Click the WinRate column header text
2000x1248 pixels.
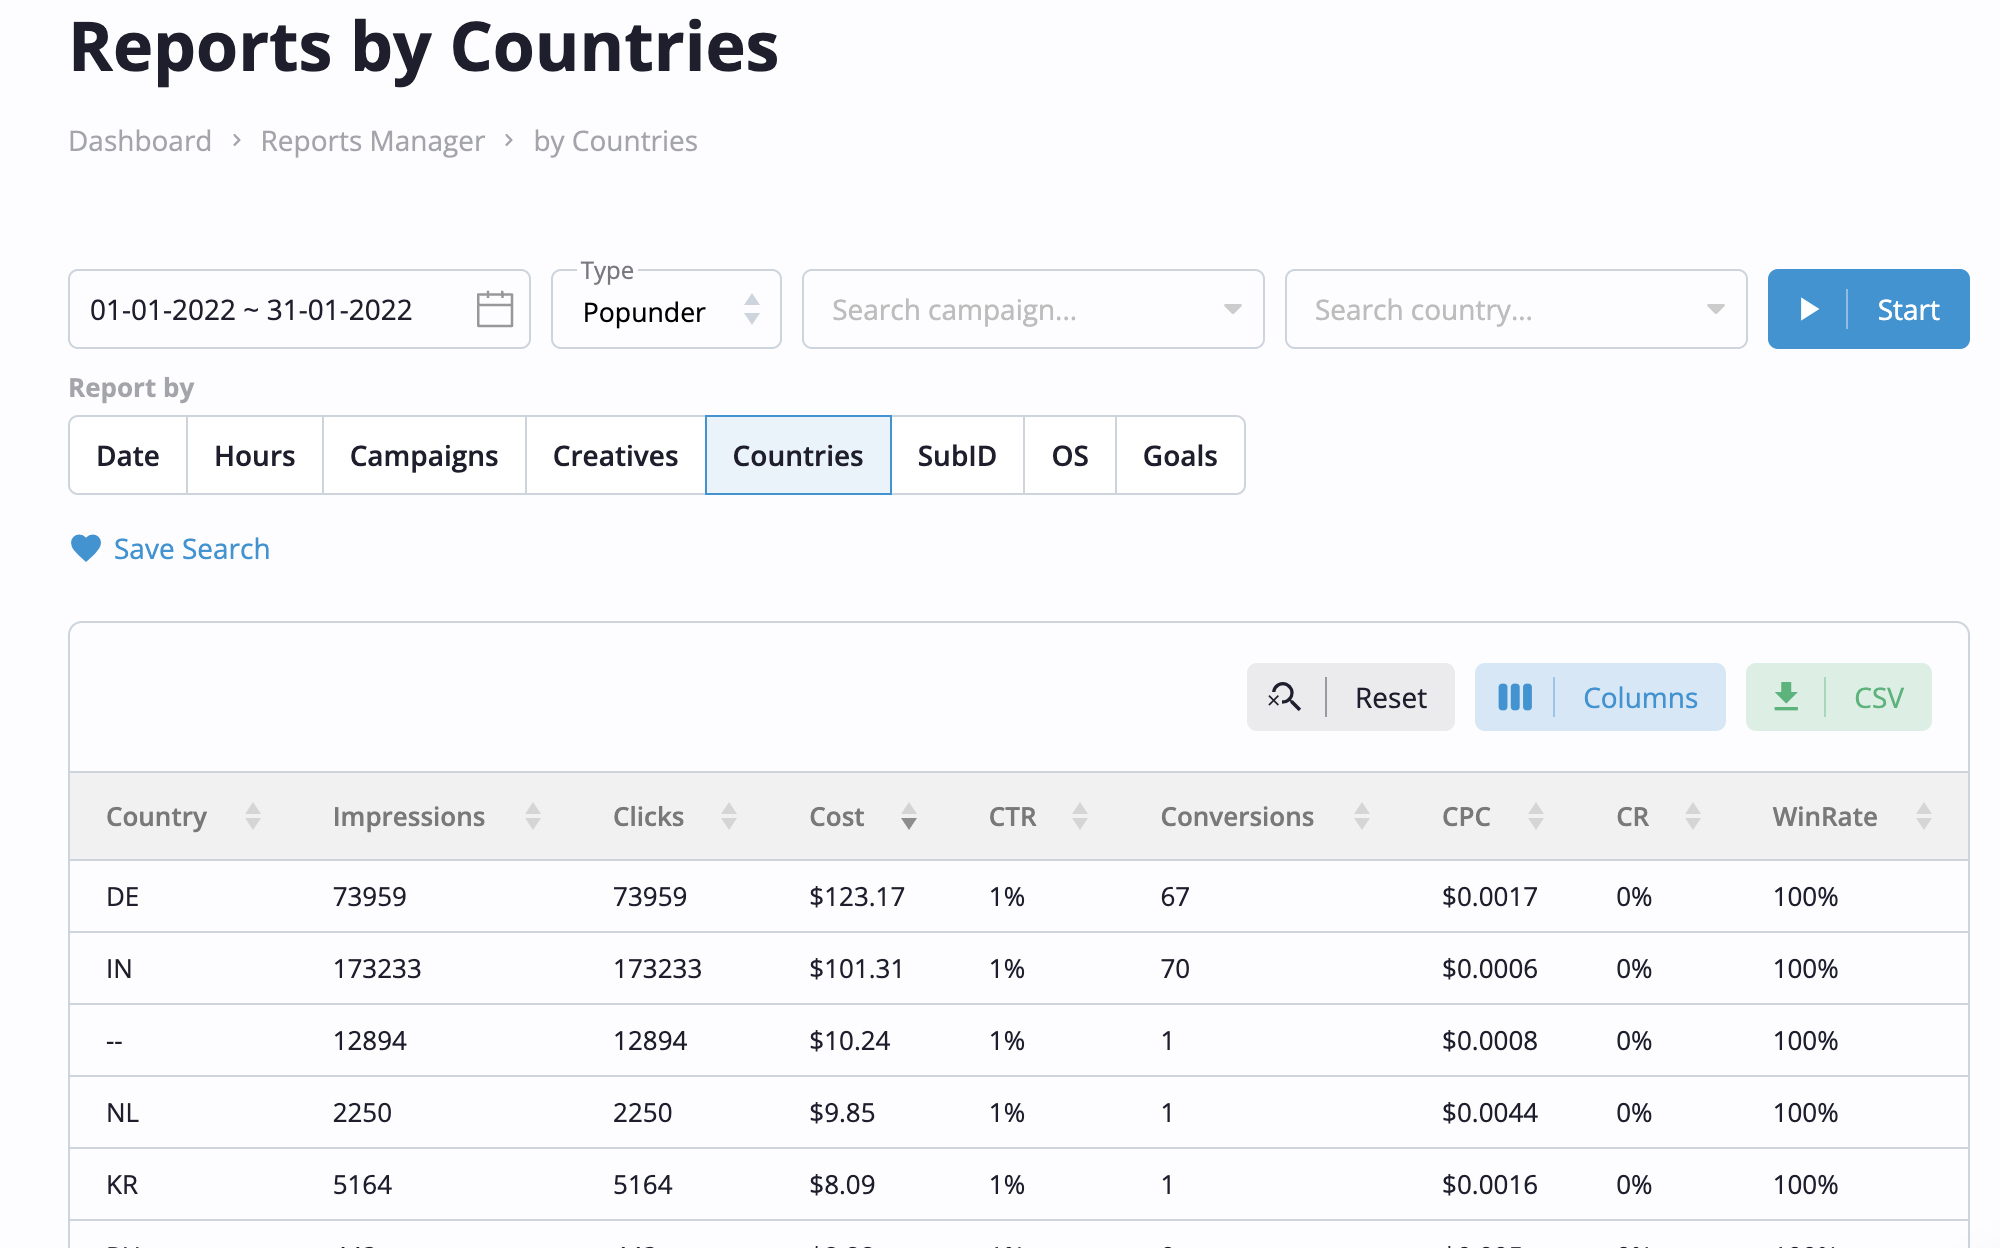tap(1825, 817)
